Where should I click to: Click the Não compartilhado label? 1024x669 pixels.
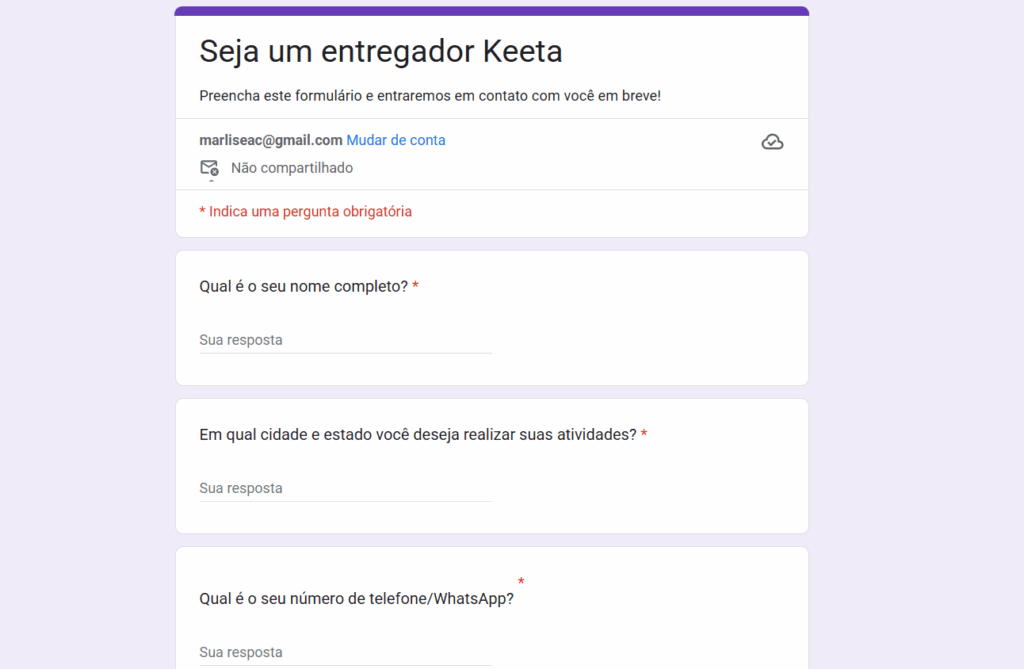[292, 168]
